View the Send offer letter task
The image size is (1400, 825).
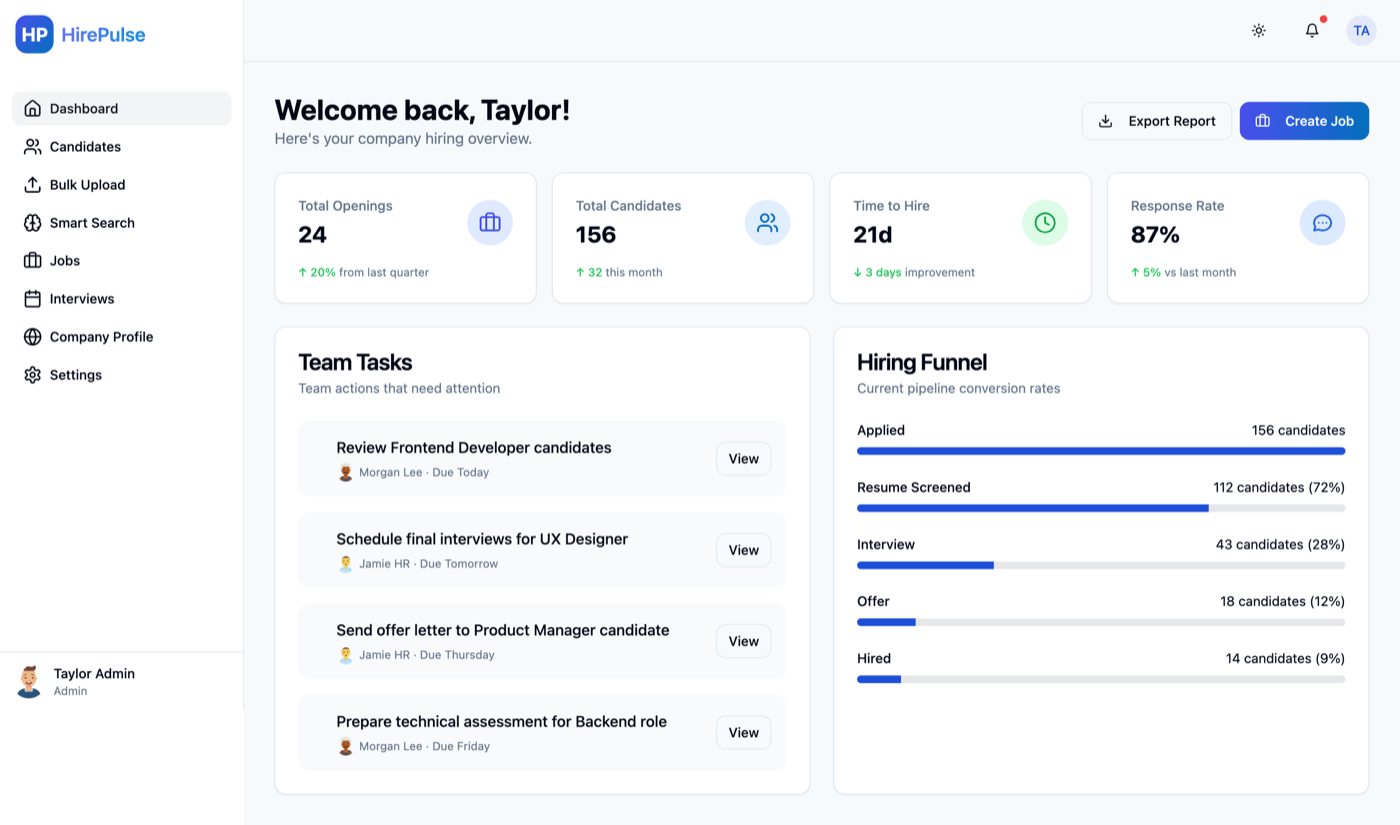tap(743, 641)
